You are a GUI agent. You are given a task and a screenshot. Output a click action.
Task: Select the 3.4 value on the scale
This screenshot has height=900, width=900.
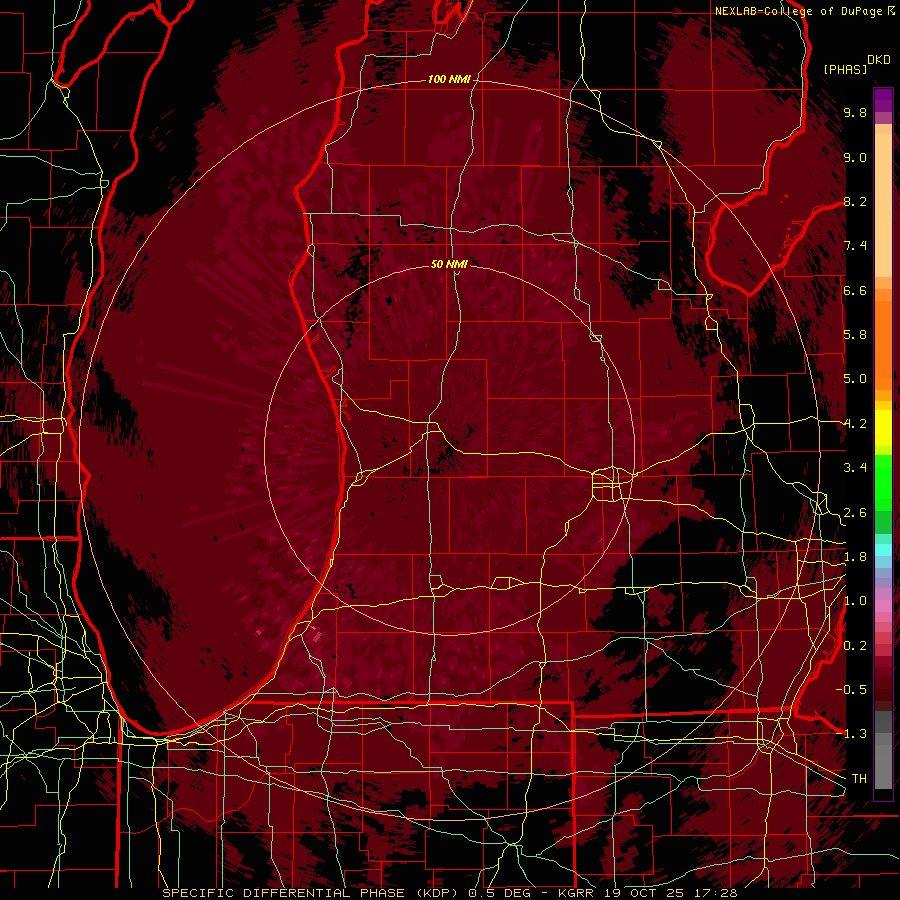click(855, 468)
